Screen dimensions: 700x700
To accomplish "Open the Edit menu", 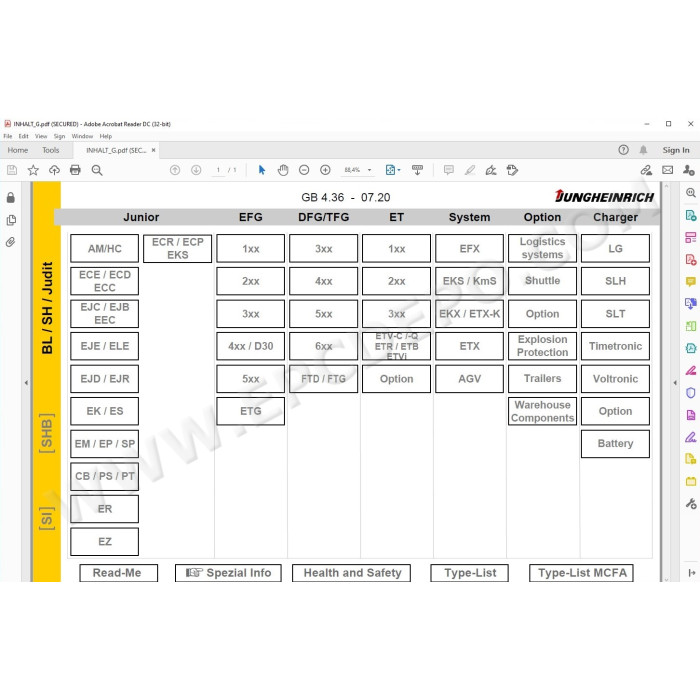I will pos(24,136).
